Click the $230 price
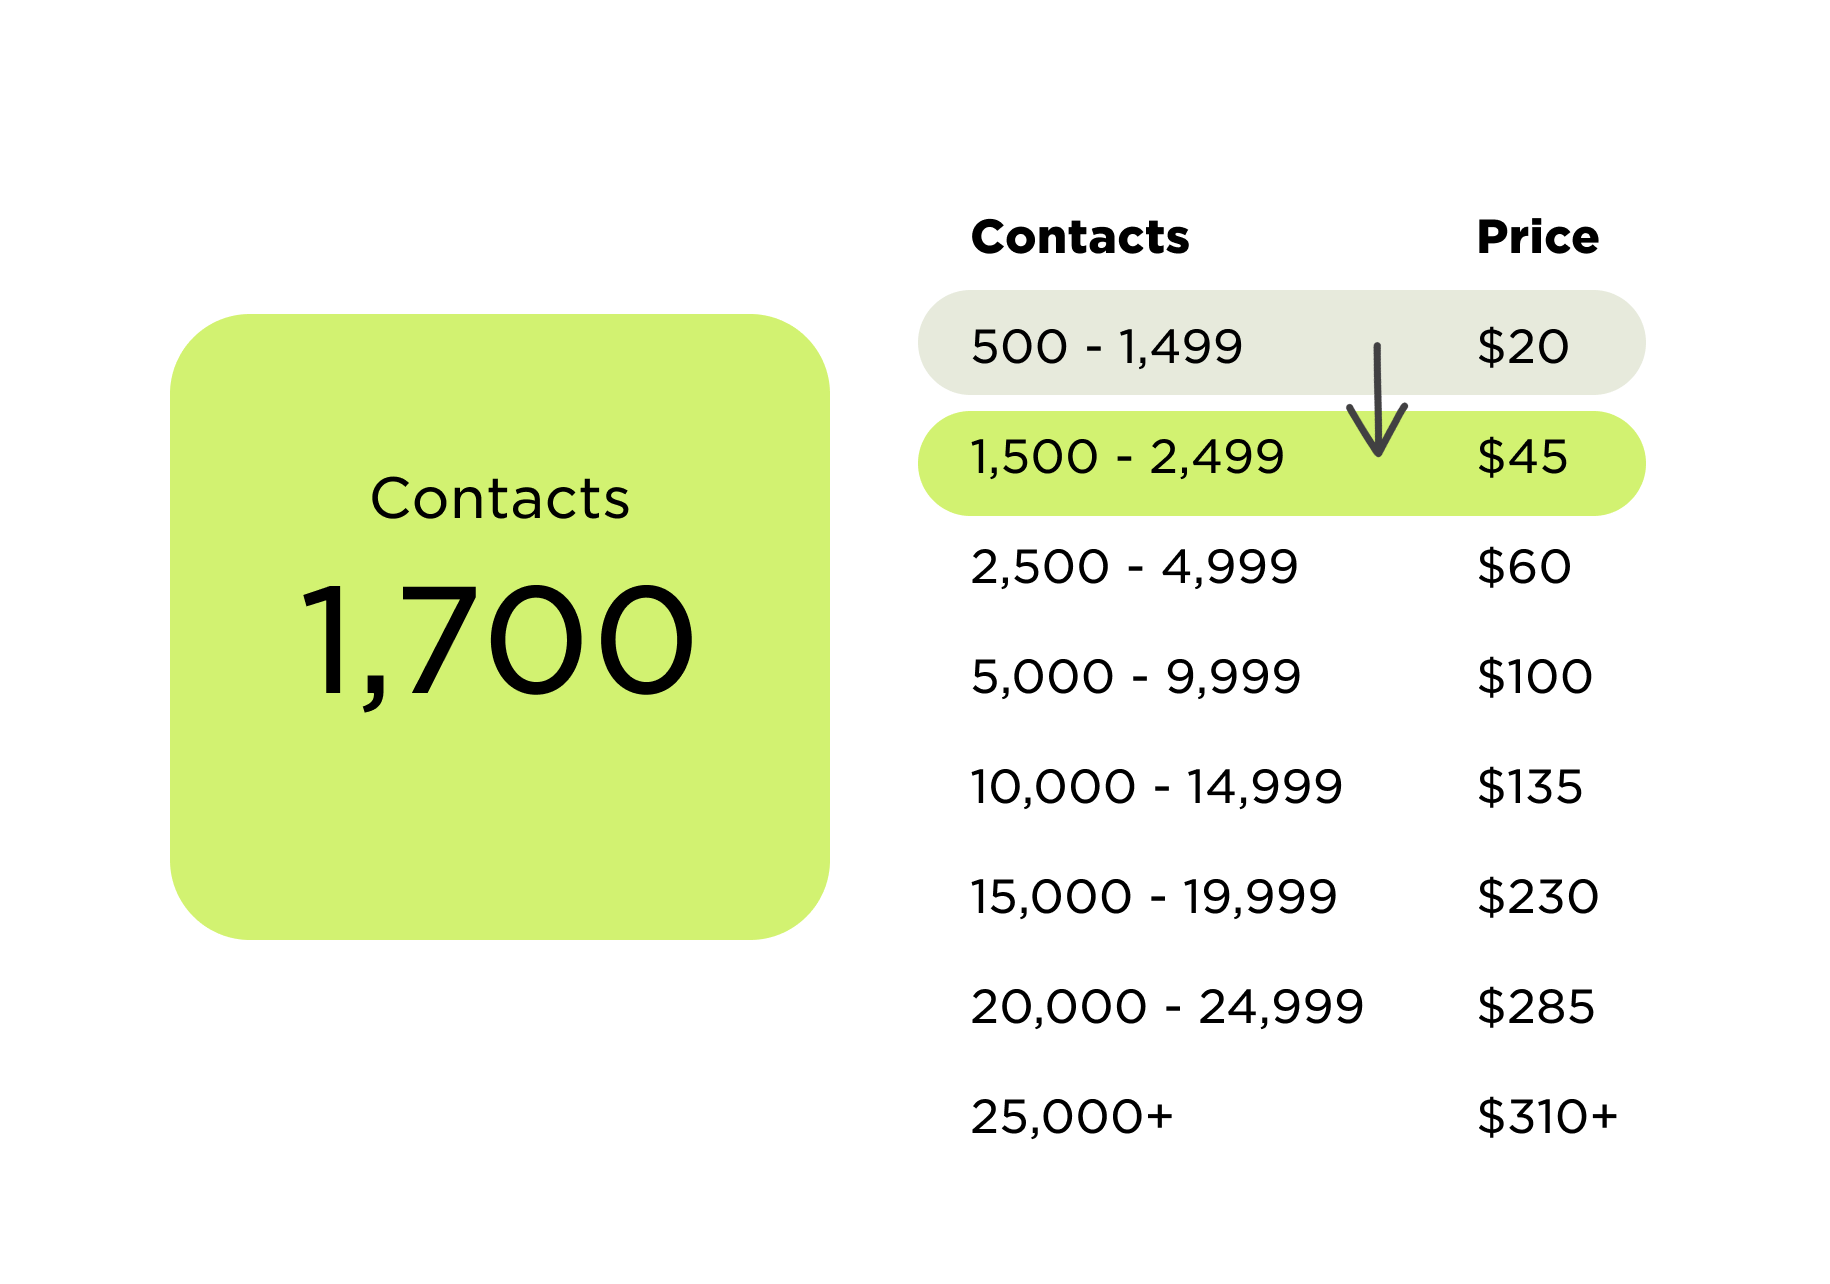Screen dimensions: 1830x1284 [x=1538, y=897]
